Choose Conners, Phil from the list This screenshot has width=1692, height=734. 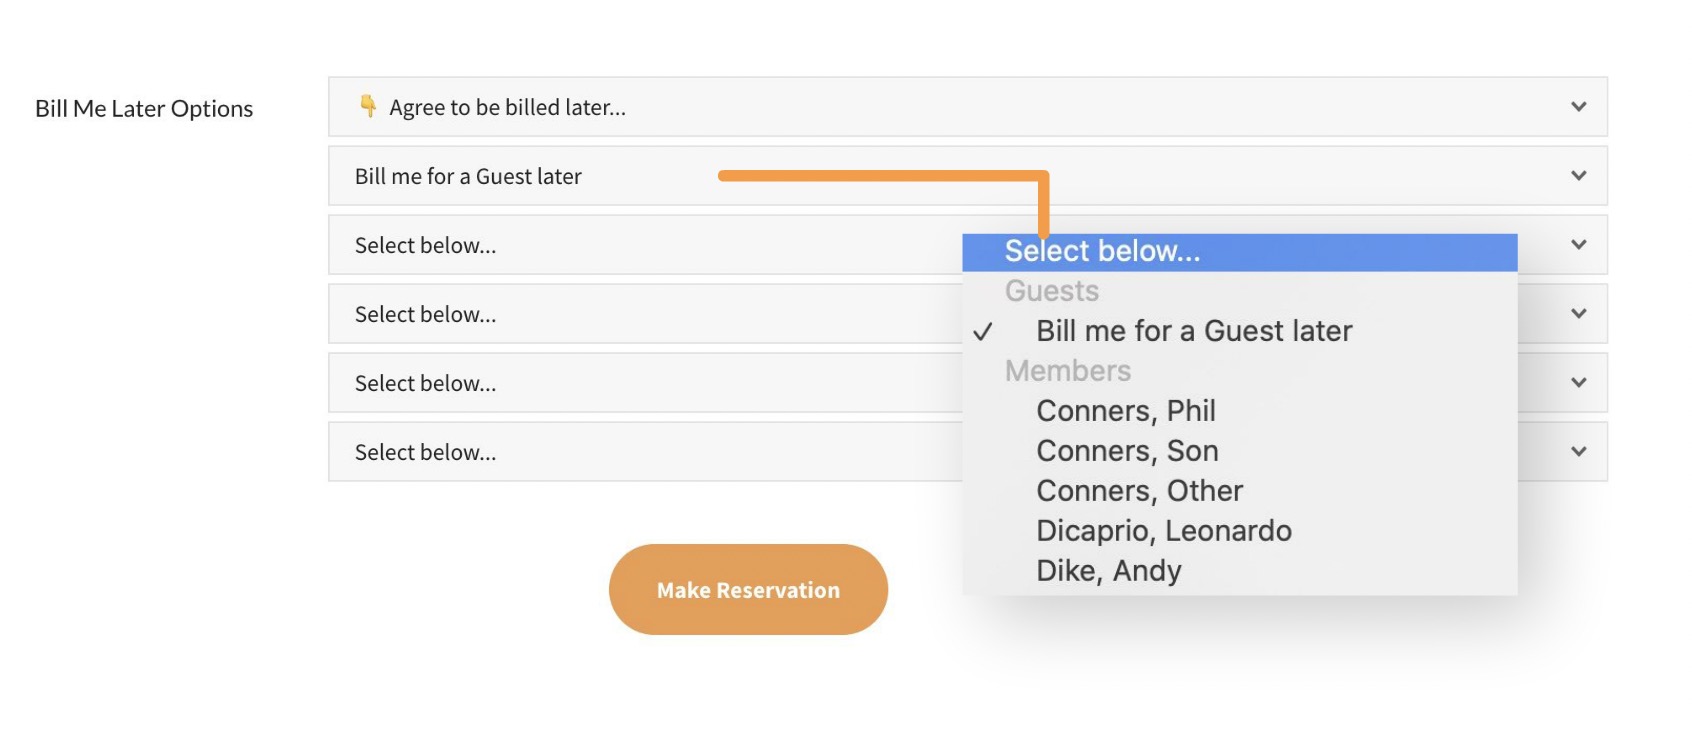[1126, 411]
